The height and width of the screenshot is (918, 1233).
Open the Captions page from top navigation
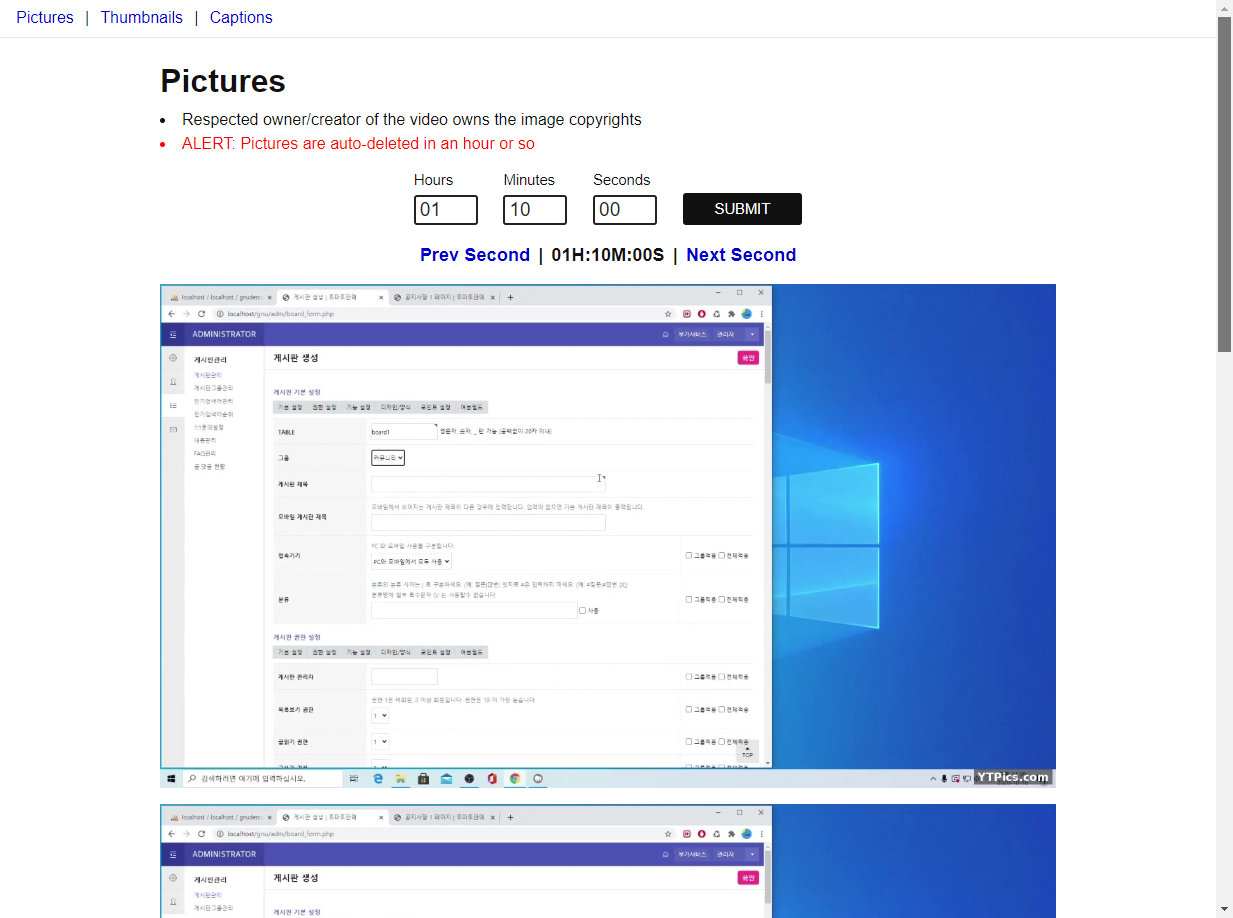click(x=241, y=17)
